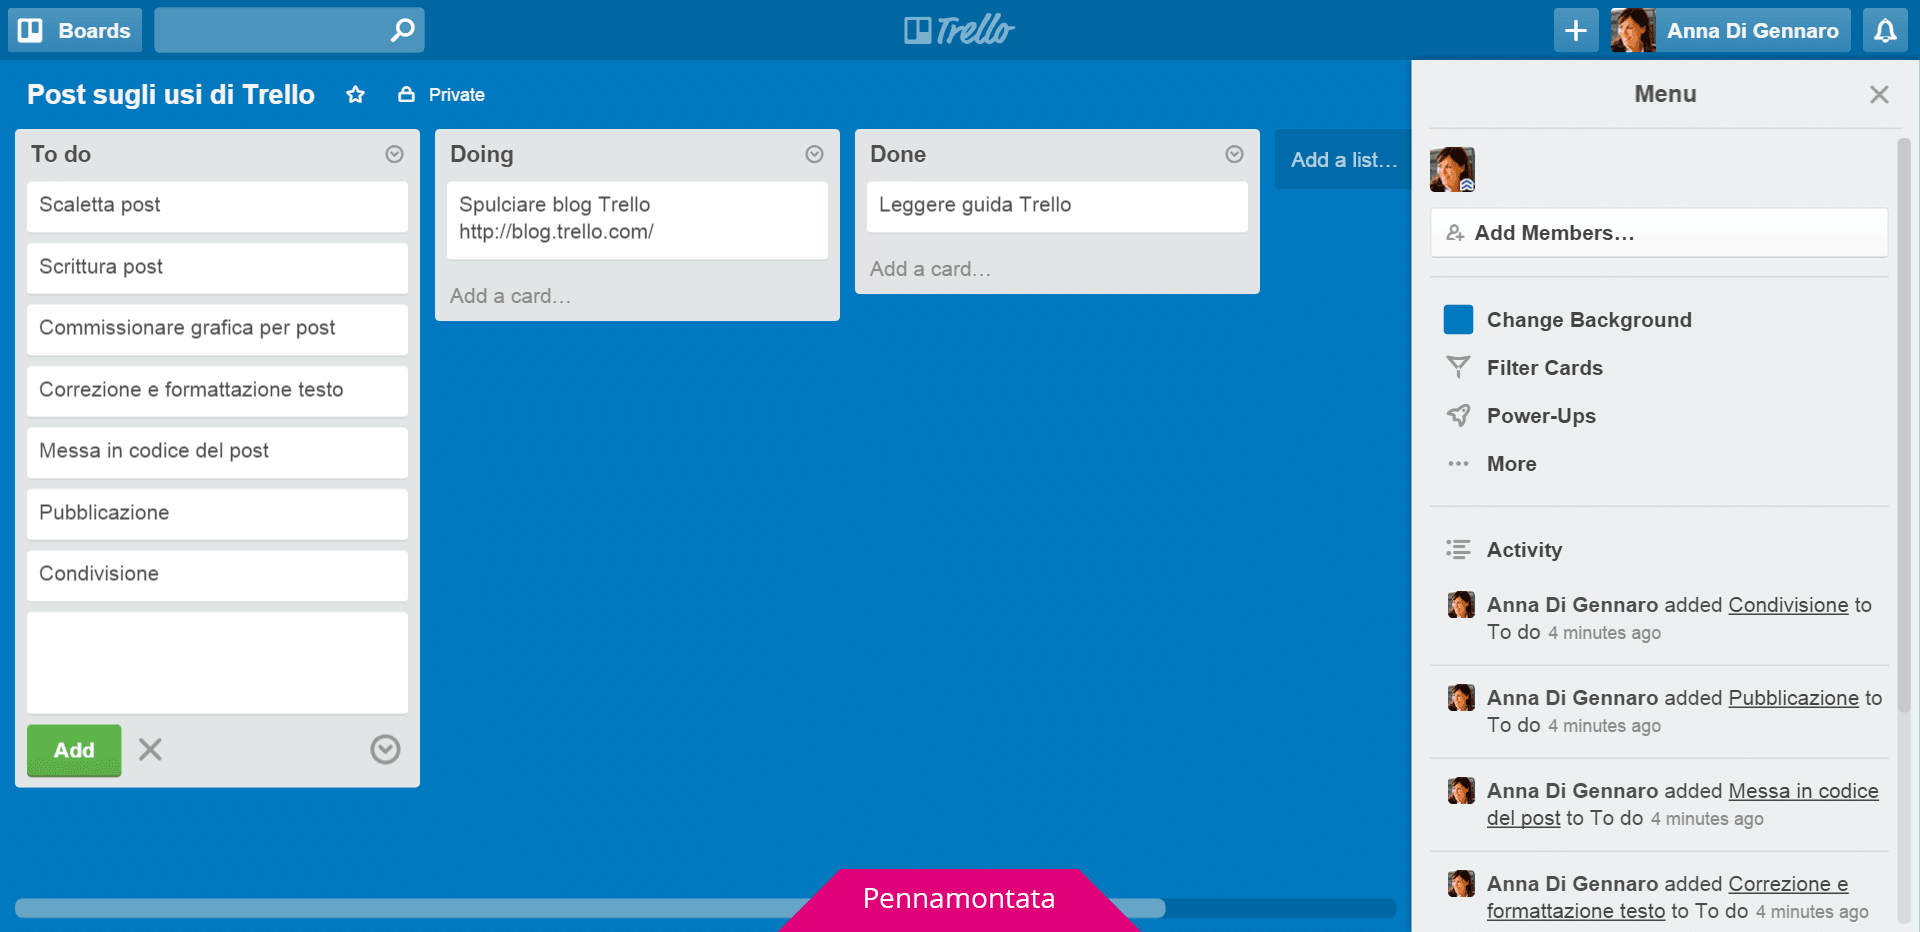
Task: Open Condivisione link in activity
Action: click(1788, 605)
